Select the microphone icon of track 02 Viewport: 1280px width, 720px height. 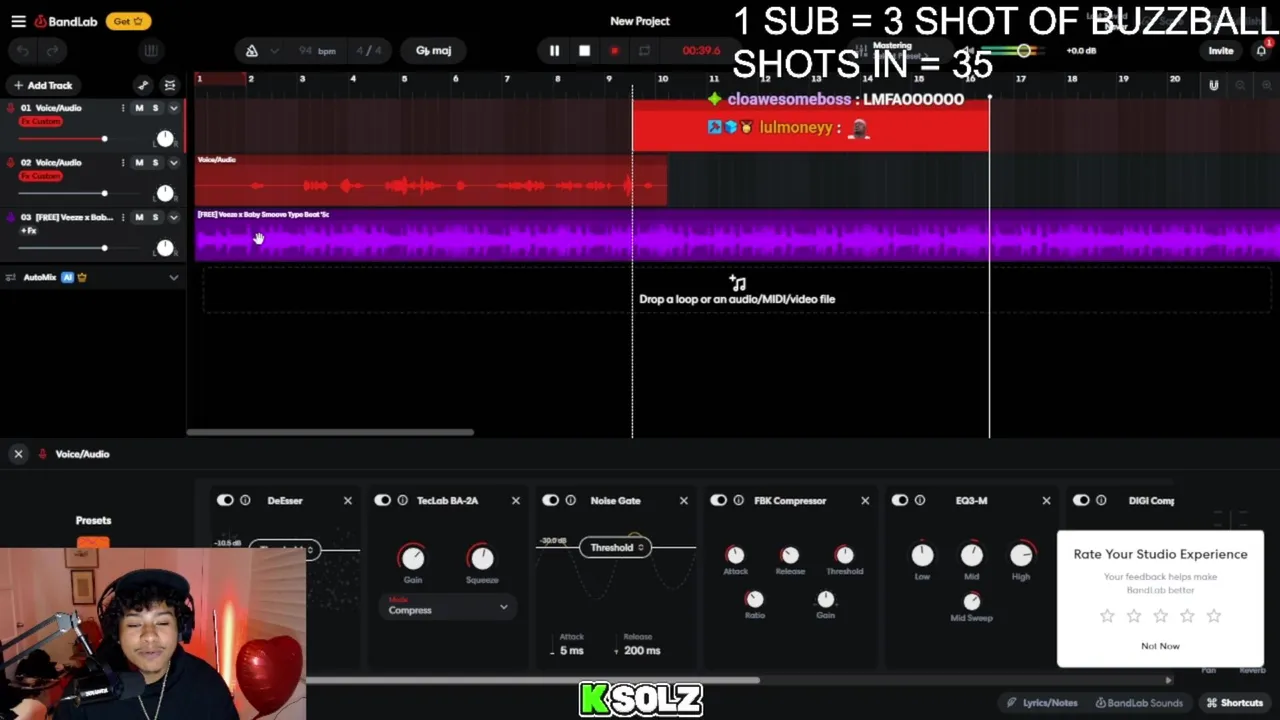click(11, 162)
